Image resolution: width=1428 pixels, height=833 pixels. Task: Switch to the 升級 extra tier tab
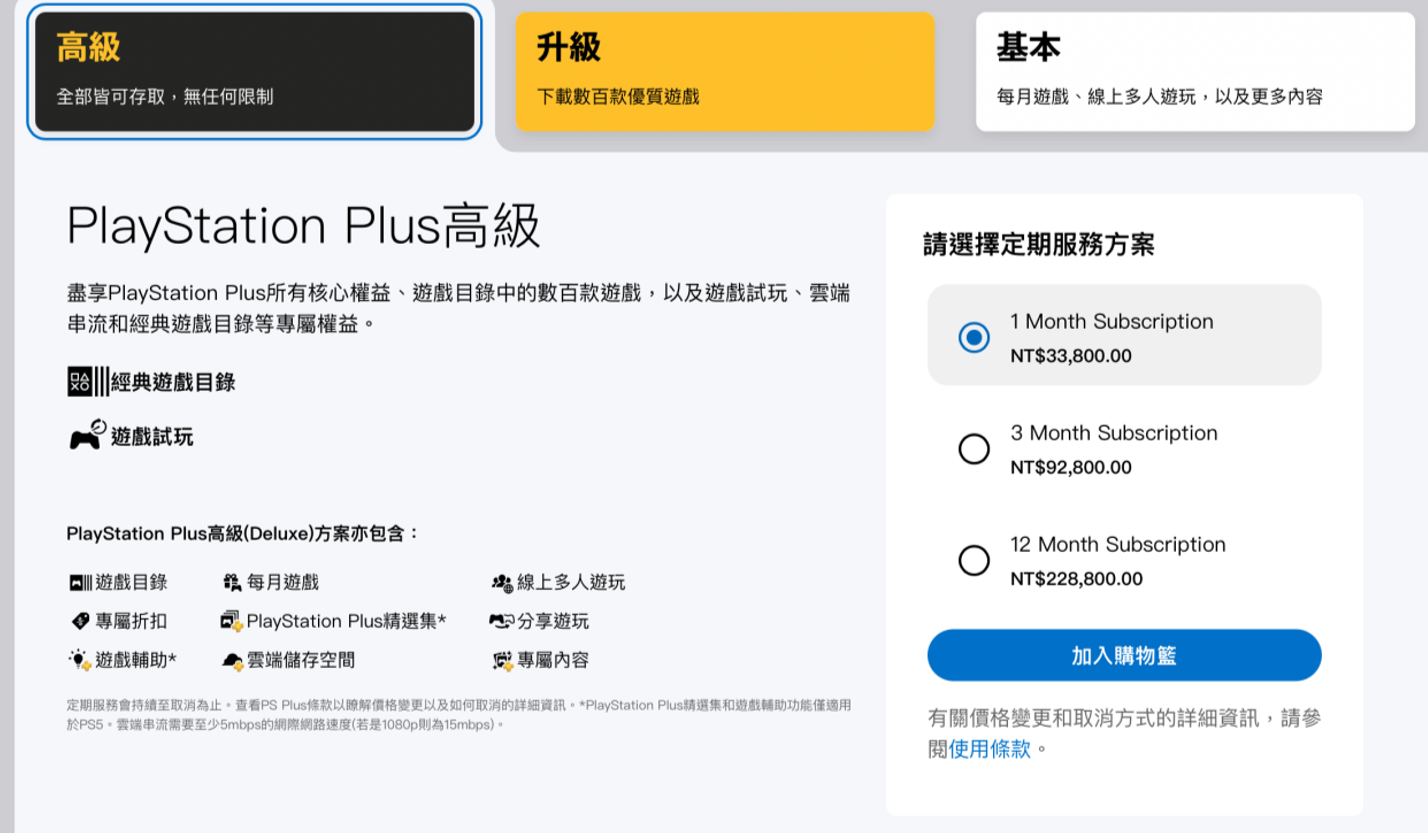tap(725, 72)
